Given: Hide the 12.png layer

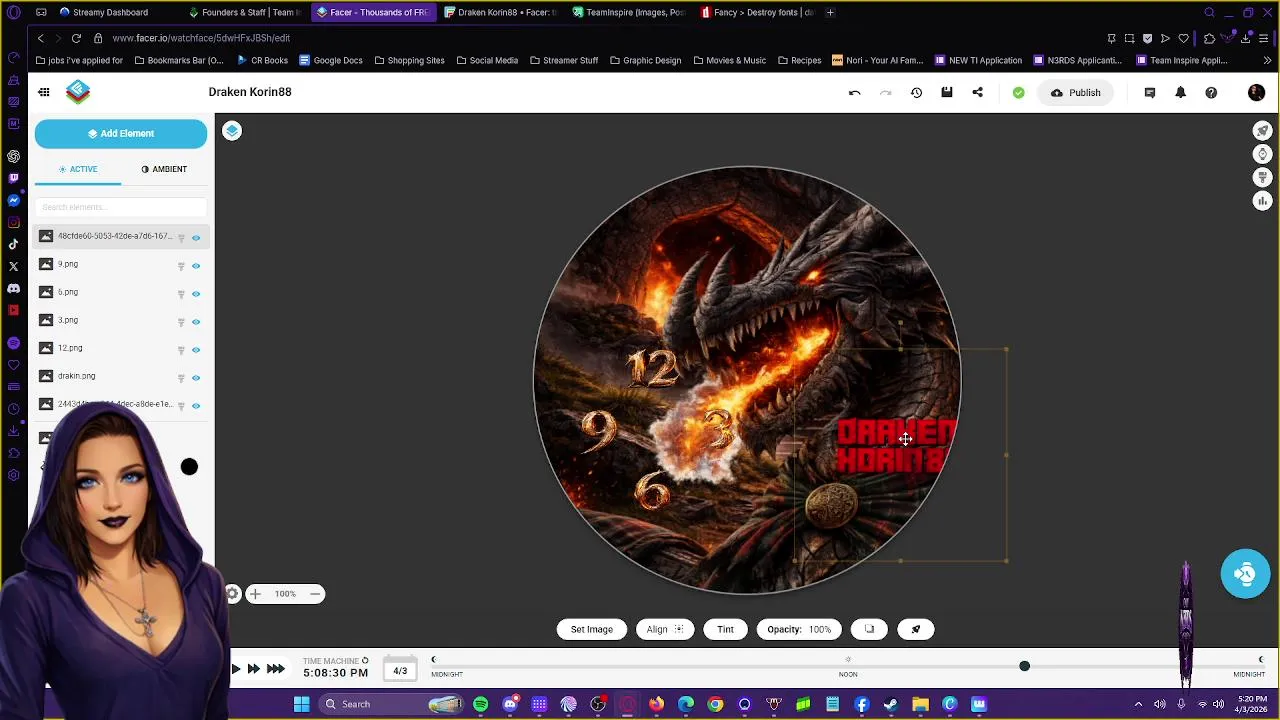Looking at the screenshot, I should tap(196, 350).
